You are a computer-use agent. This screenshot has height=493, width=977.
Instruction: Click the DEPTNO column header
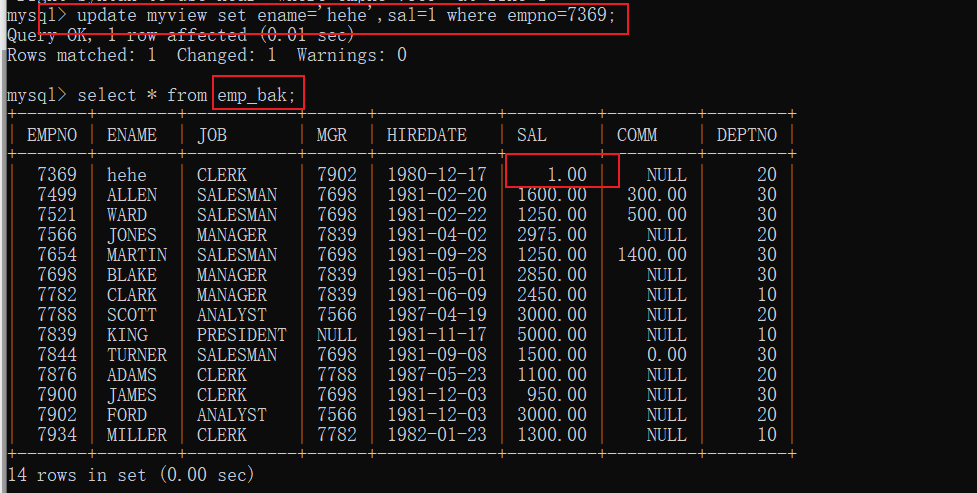746,135
